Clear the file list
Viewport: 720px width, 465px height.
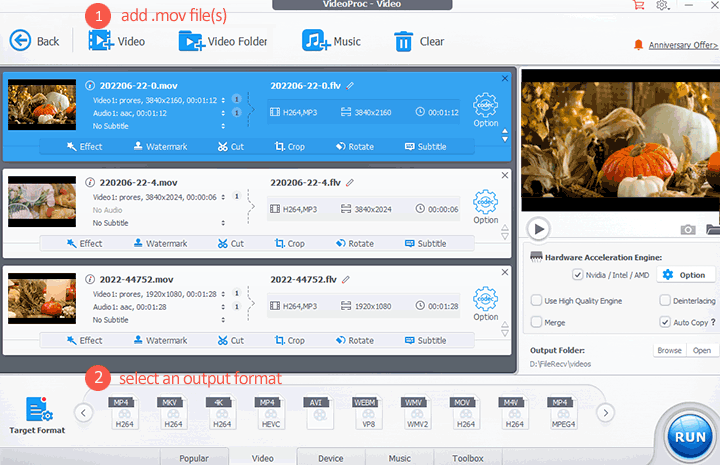419,41
